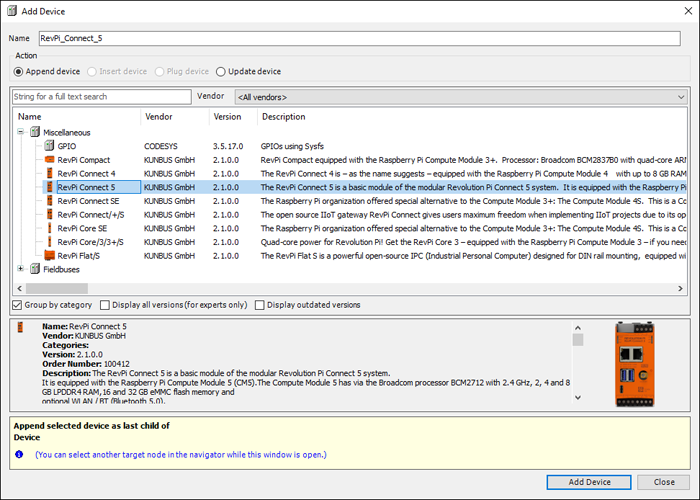This screenshot has width=700, height=500.
Task: Expand the Fieldbuses tree node
Action: [20, 269]
